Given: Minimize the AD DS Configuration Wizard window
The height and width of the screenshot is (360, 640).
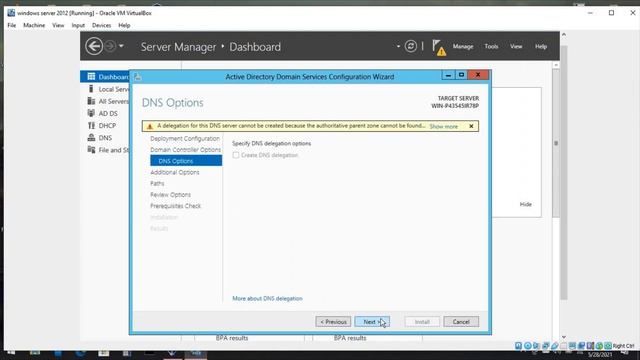Looking at the screenshot, I should [448, 75].
